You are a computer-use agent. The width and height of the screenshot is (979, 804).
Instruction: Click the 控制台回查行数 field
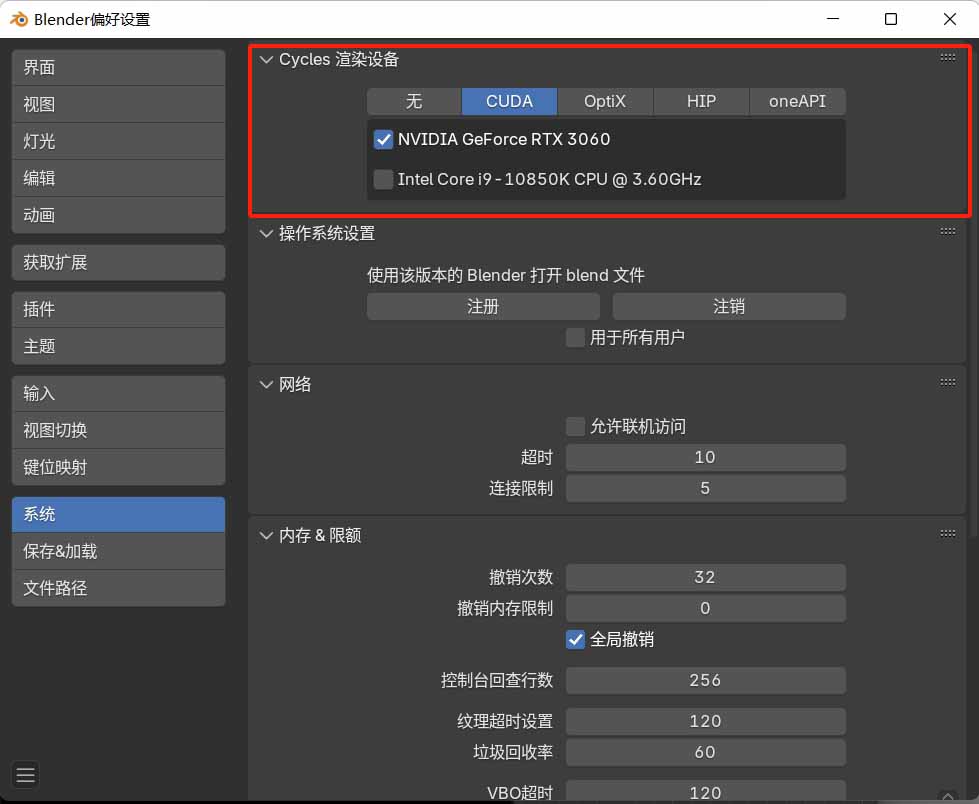pos(706,680)
